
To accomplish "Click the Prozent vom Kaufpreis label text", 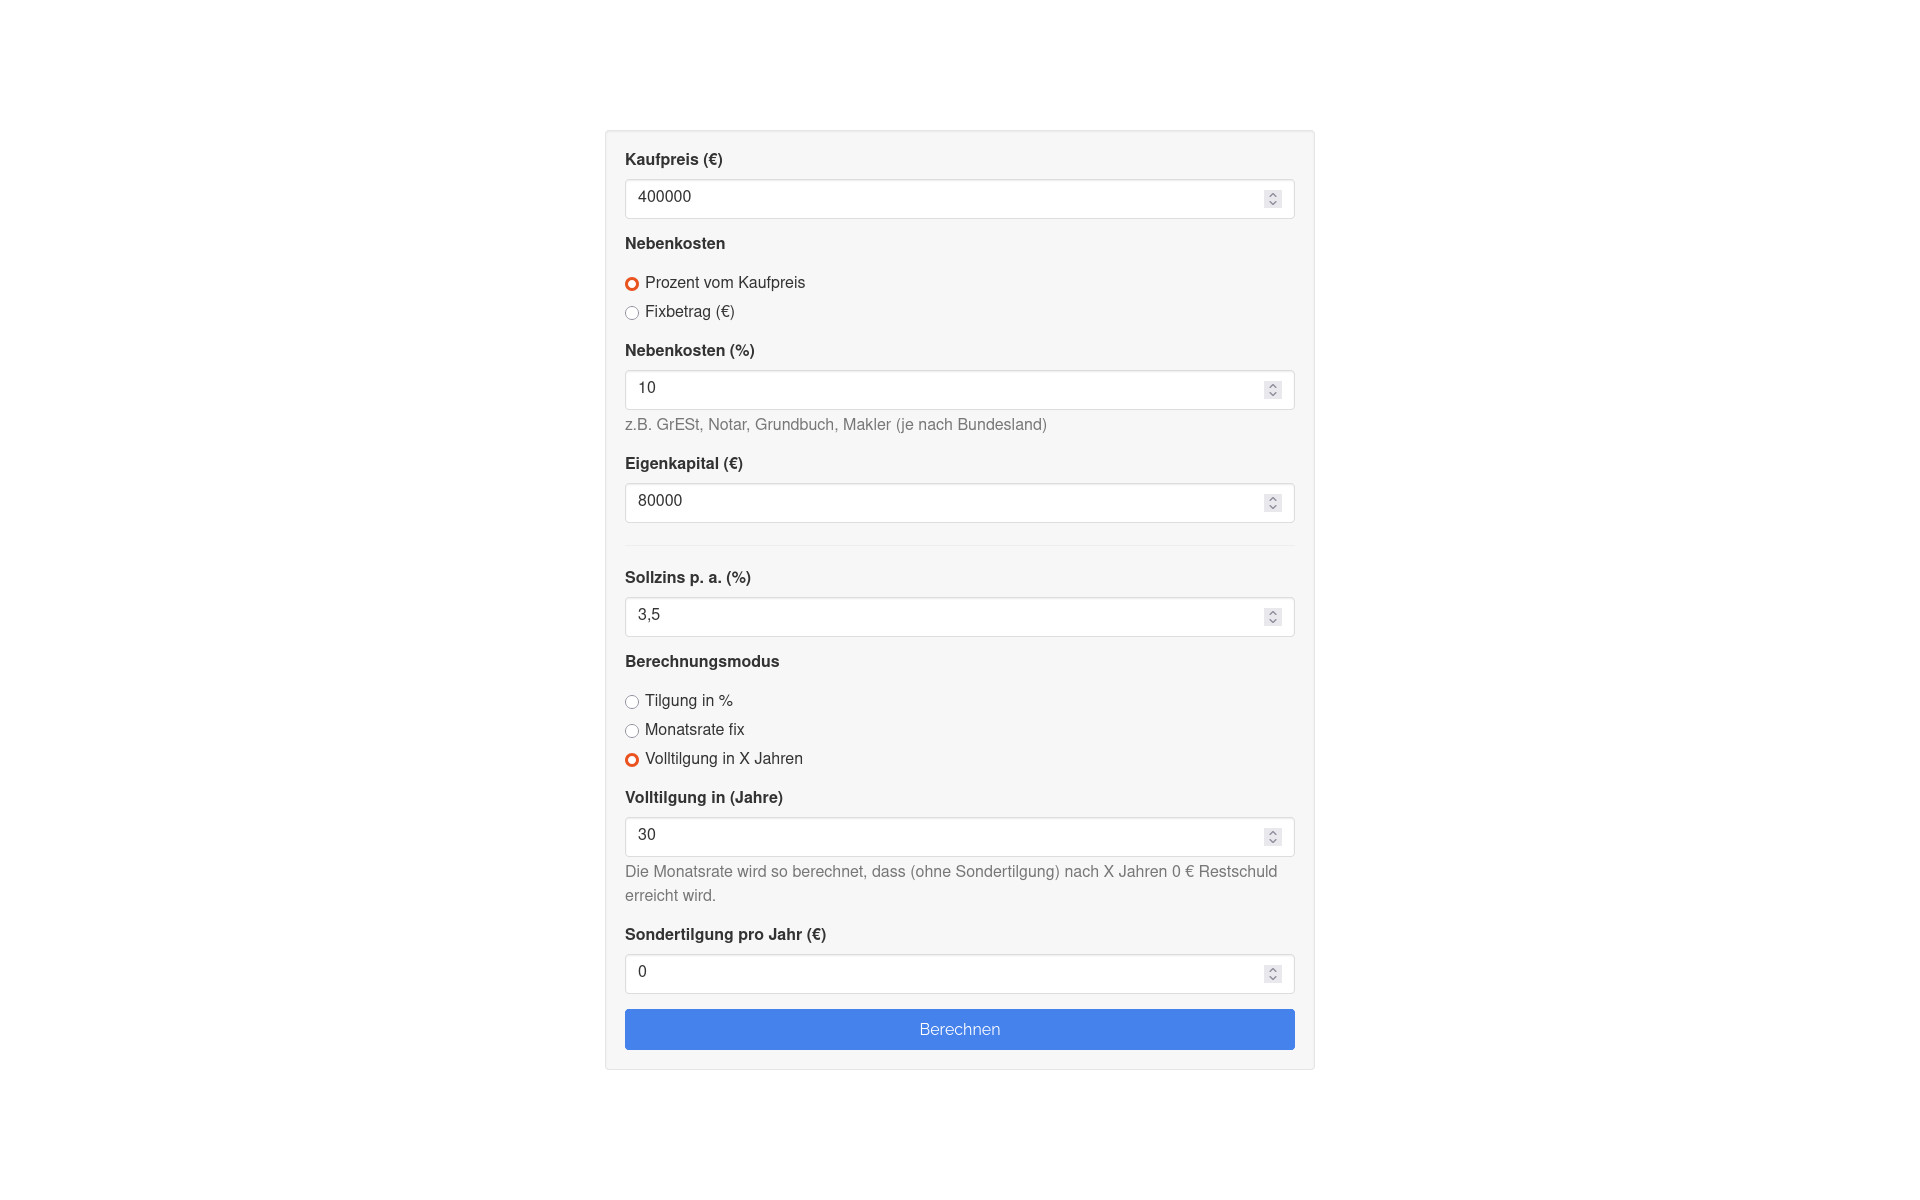I will coord(725,283).
